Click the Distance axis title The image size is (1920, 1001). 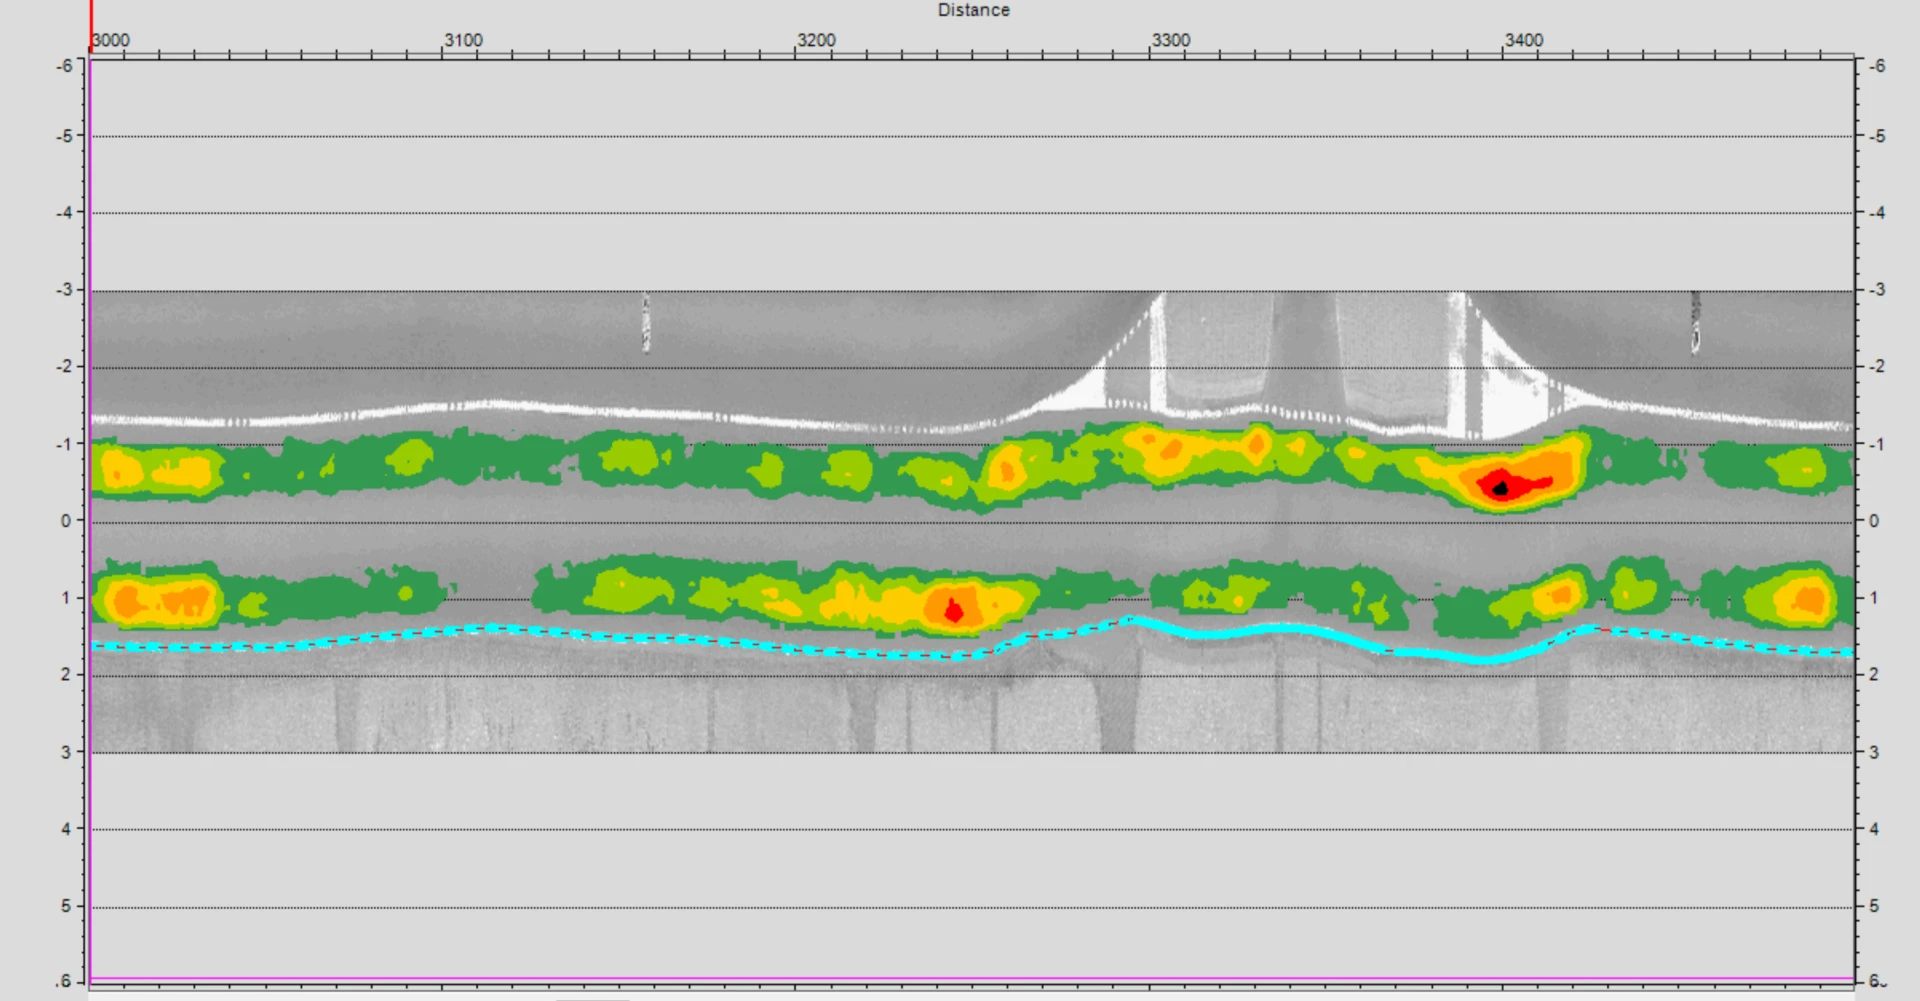973,10
